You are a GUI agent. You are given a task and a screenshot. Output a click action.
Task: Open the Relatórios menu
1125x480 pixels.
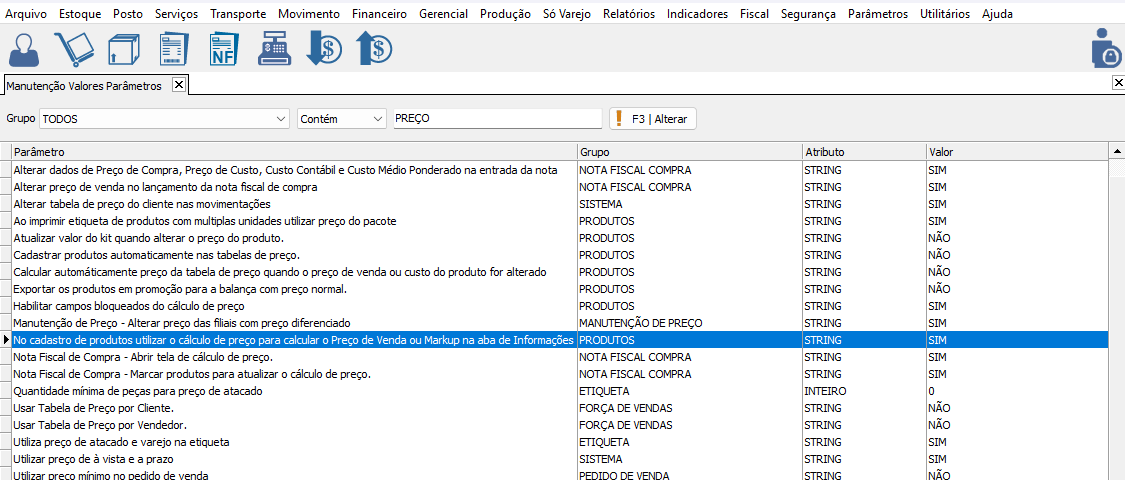click(x=628, y=14)
